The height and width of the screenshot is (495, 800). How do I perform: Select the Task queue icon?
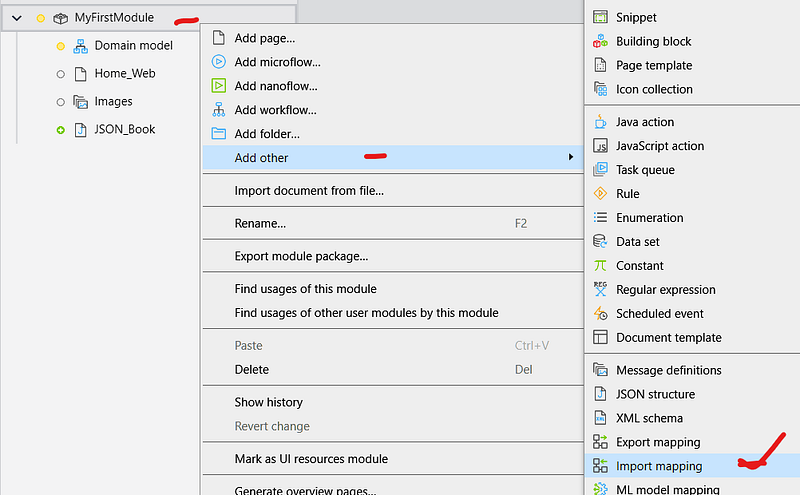click(600, 170)
